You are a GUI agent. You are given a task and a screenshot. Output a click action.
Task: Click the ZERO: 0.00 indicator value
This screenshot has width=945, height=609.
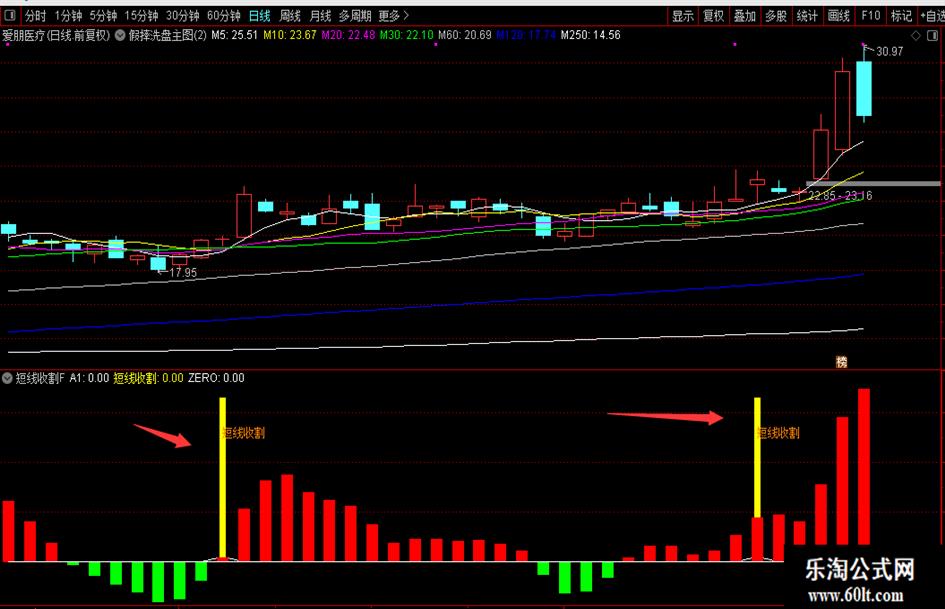coord(216,379)
